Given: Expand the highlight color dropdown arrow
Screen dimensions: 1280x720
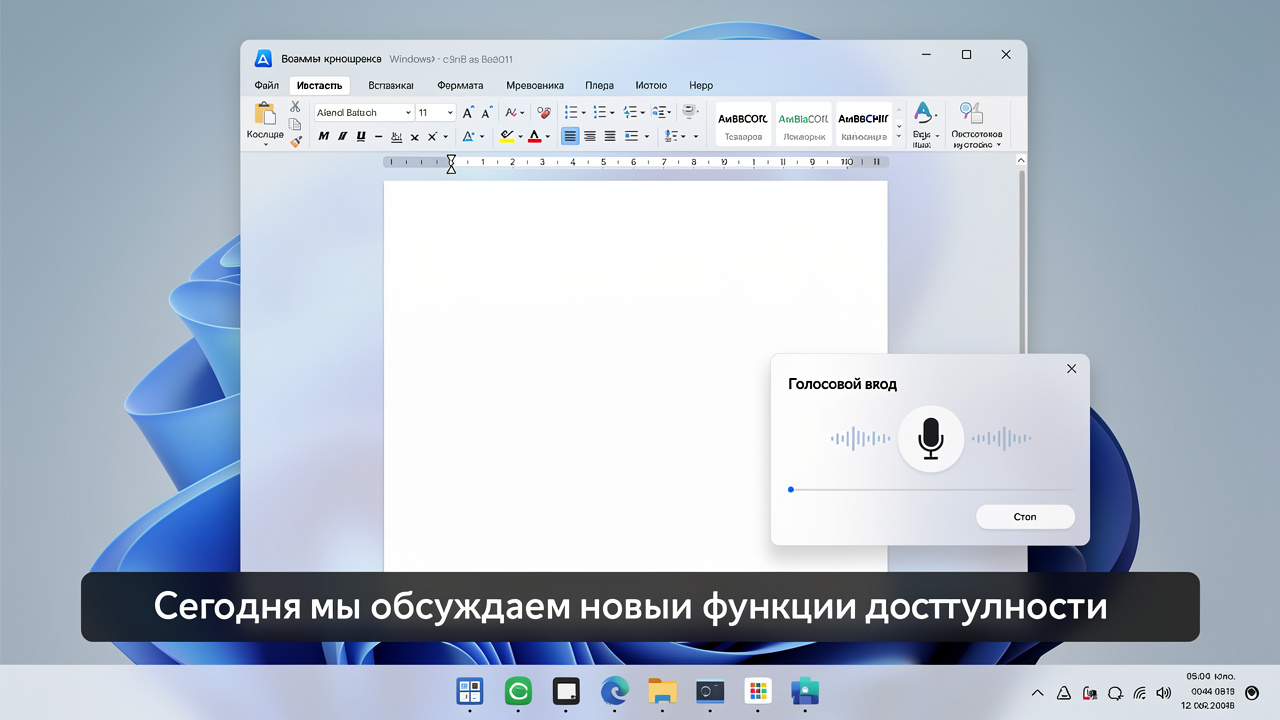Looking at the screenshot, I should 520,137.
